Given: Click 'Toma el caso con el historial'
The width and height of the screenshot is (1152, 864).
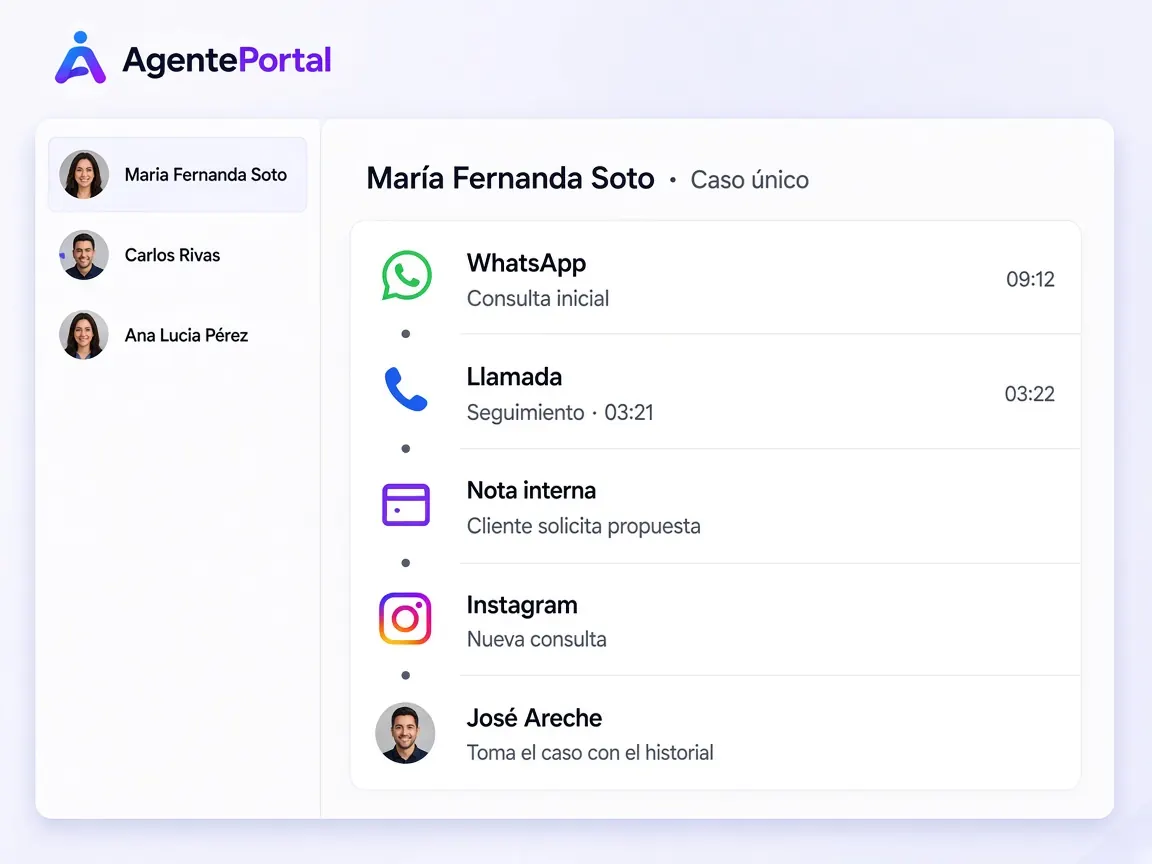Looking at the screenshot, I should [x=590, y=752].
